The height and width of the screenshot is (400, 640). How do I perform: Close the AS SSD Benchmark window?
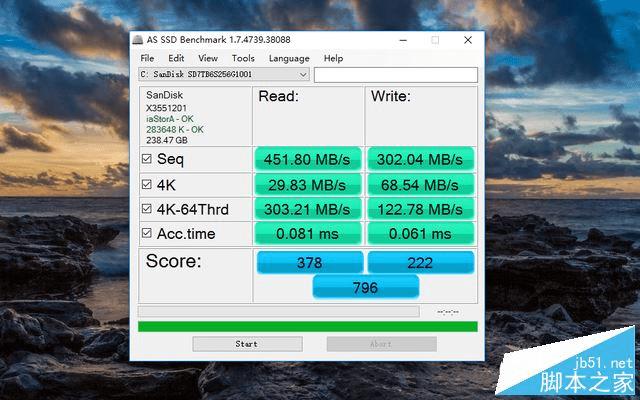tap(468, 40)
